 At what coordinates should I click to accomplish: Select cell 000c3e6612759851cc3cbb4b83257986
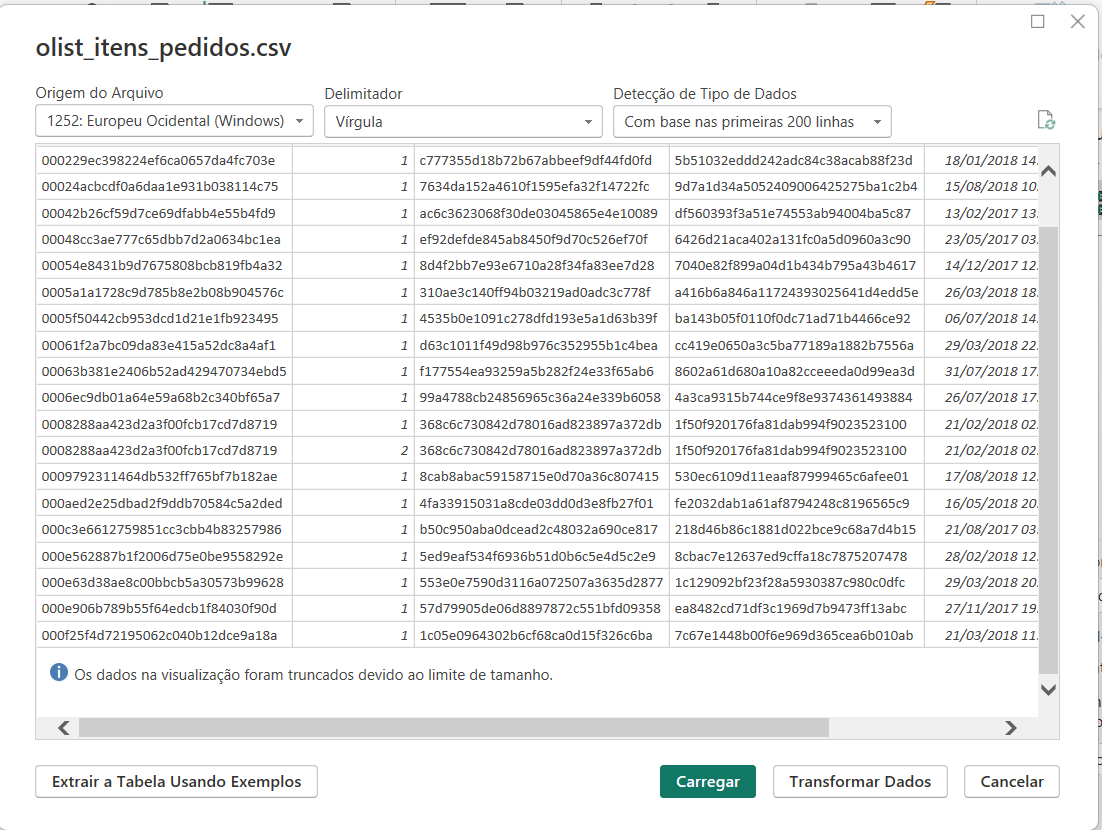tap(164, 529)
